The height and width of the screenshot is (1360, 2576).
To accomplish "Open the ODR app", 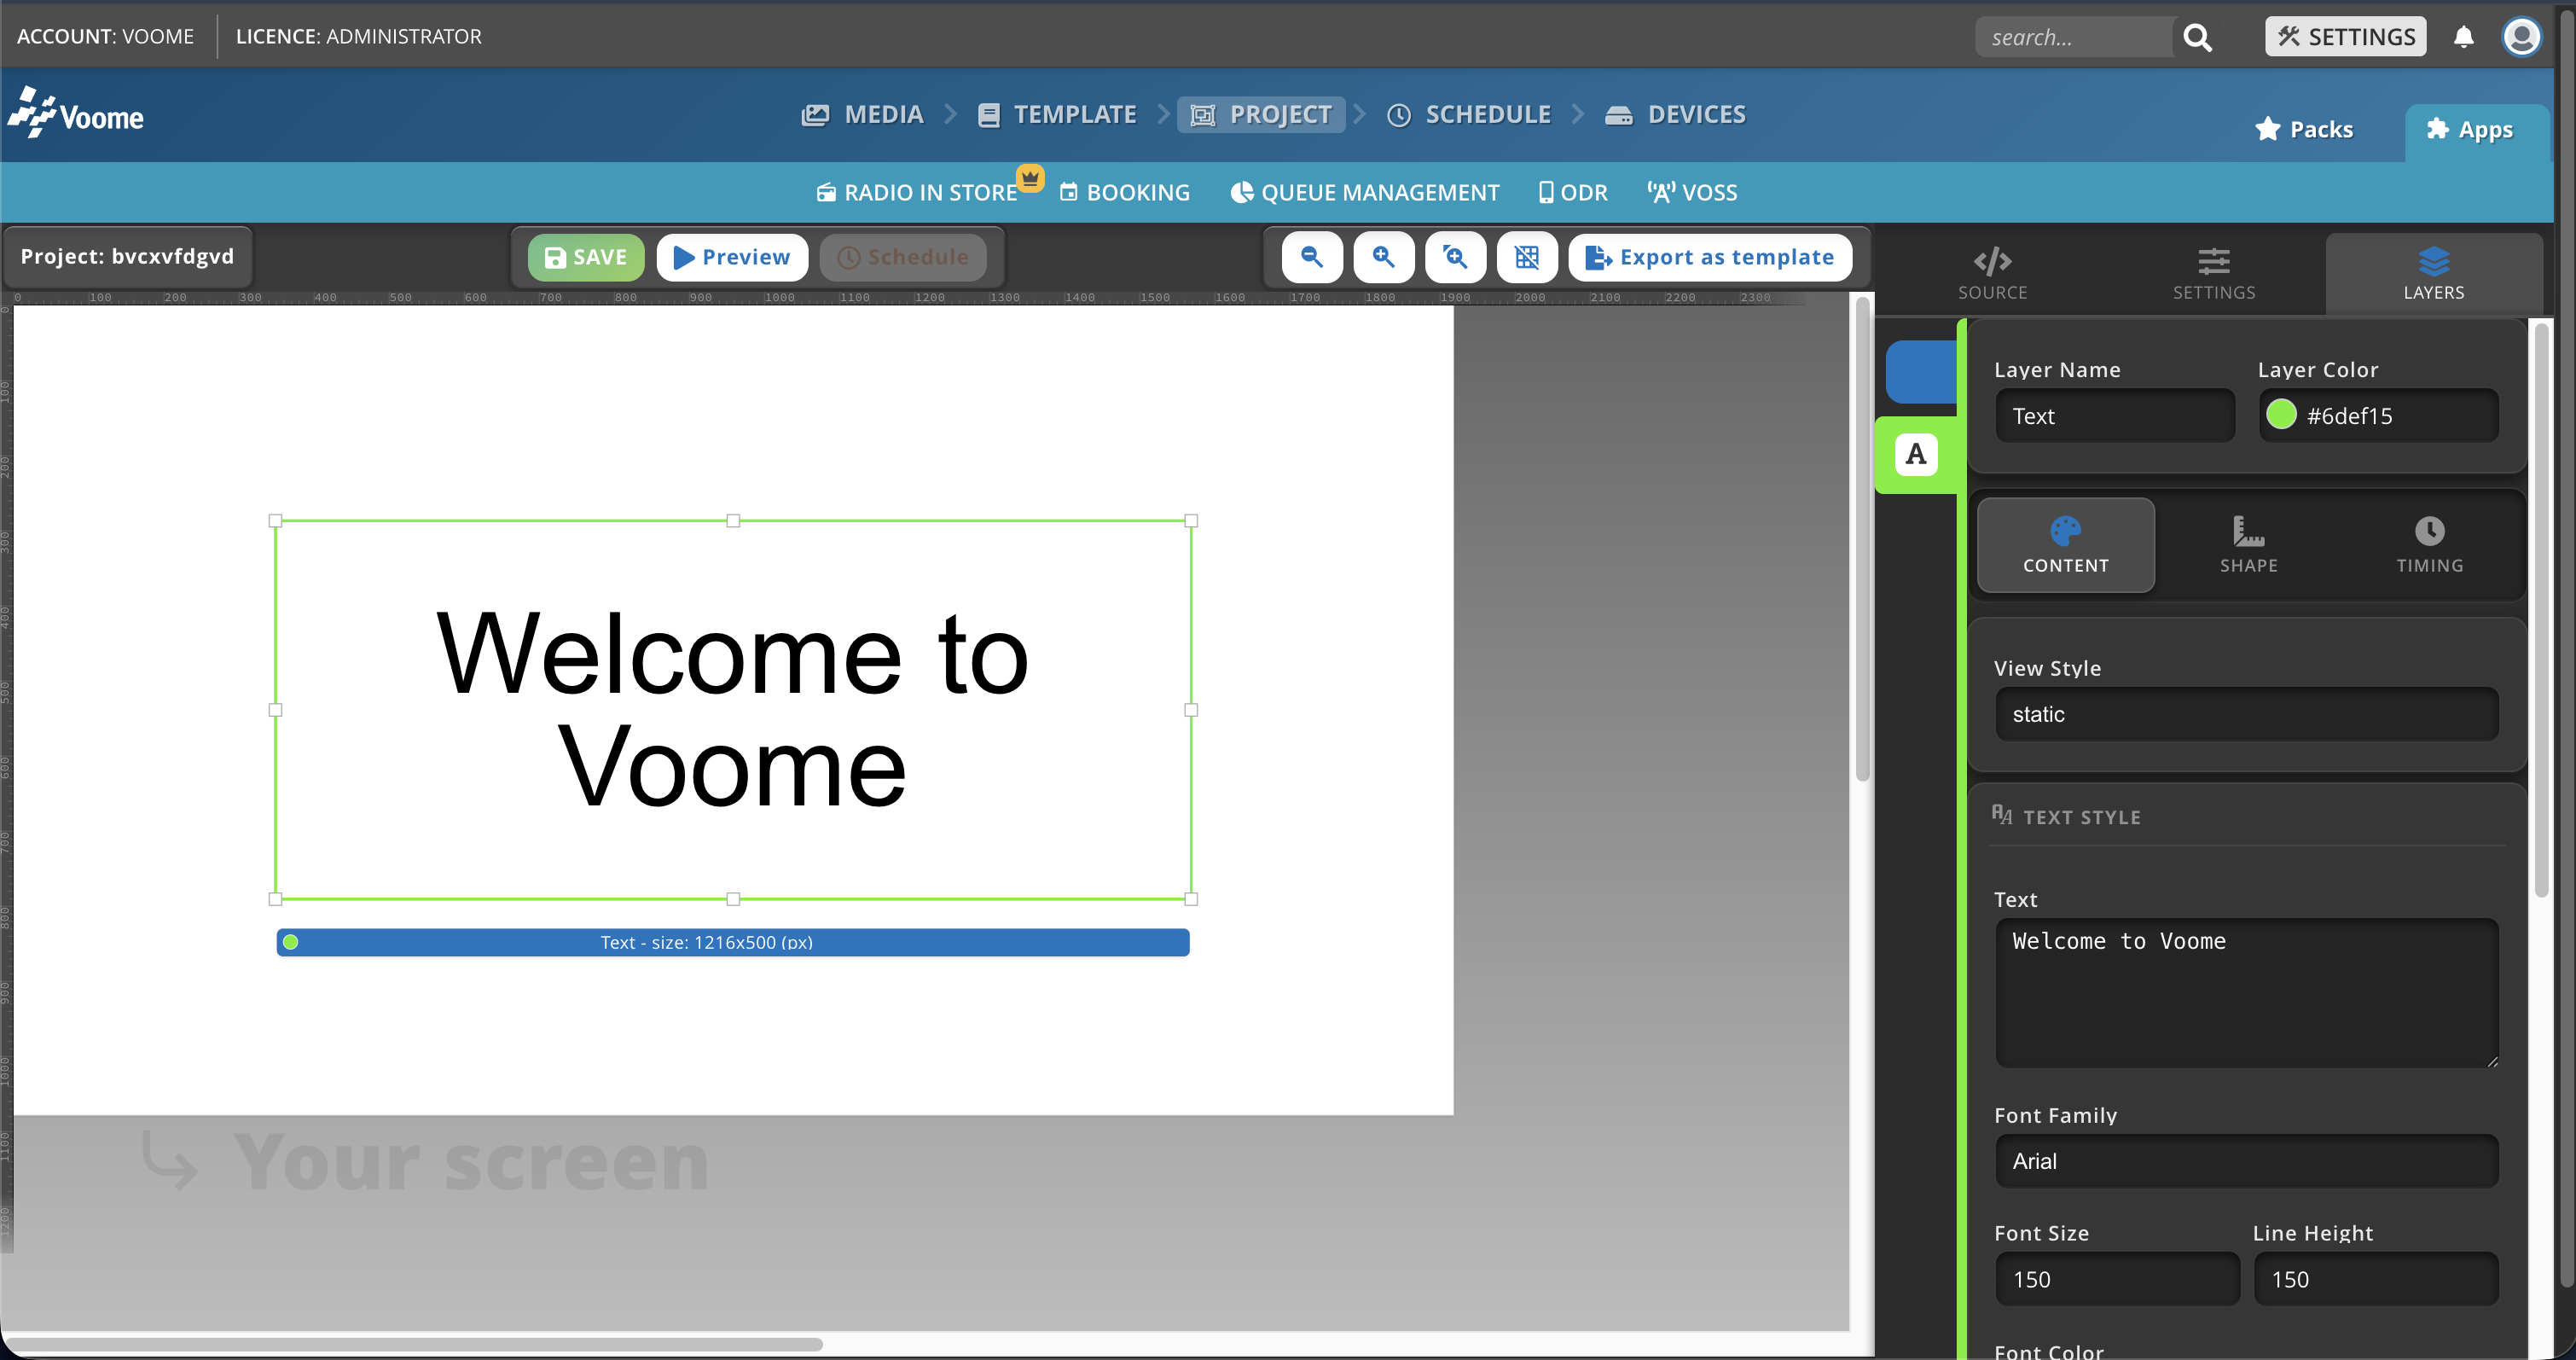I will 1573,192.
